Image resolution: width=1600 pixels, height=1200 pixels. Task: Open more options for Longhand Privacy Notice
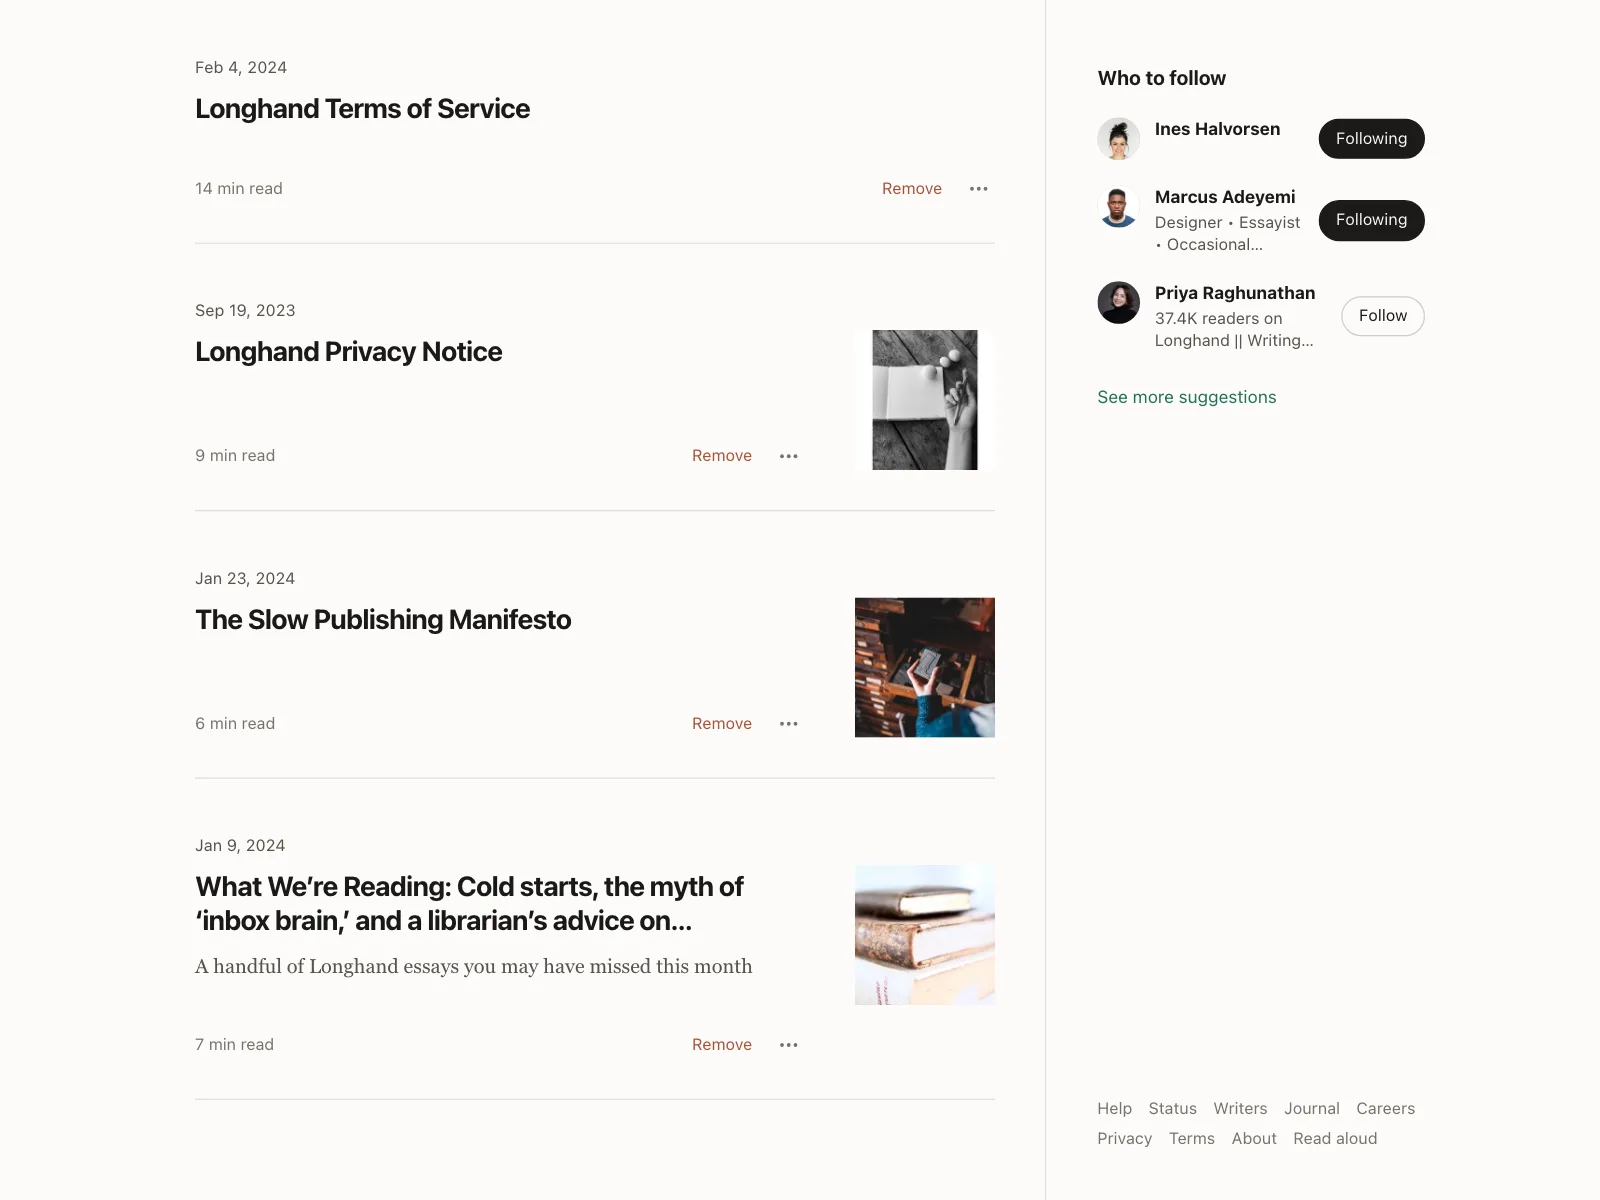tap(788, 456)
